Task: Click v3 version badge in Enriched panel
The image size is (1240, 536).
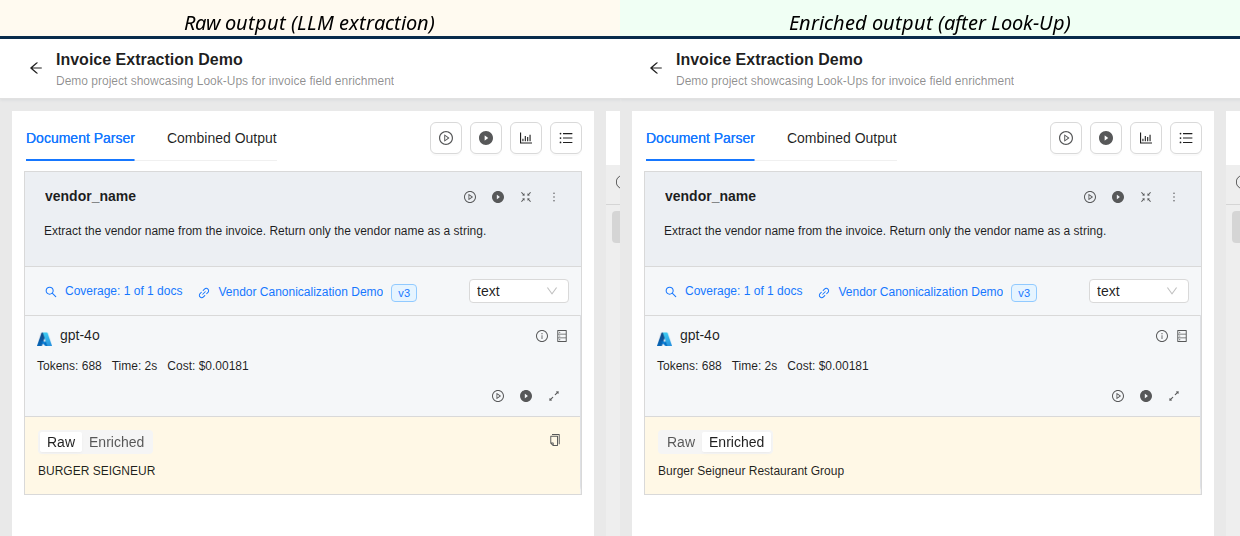Action: (x=1024, y=293)
